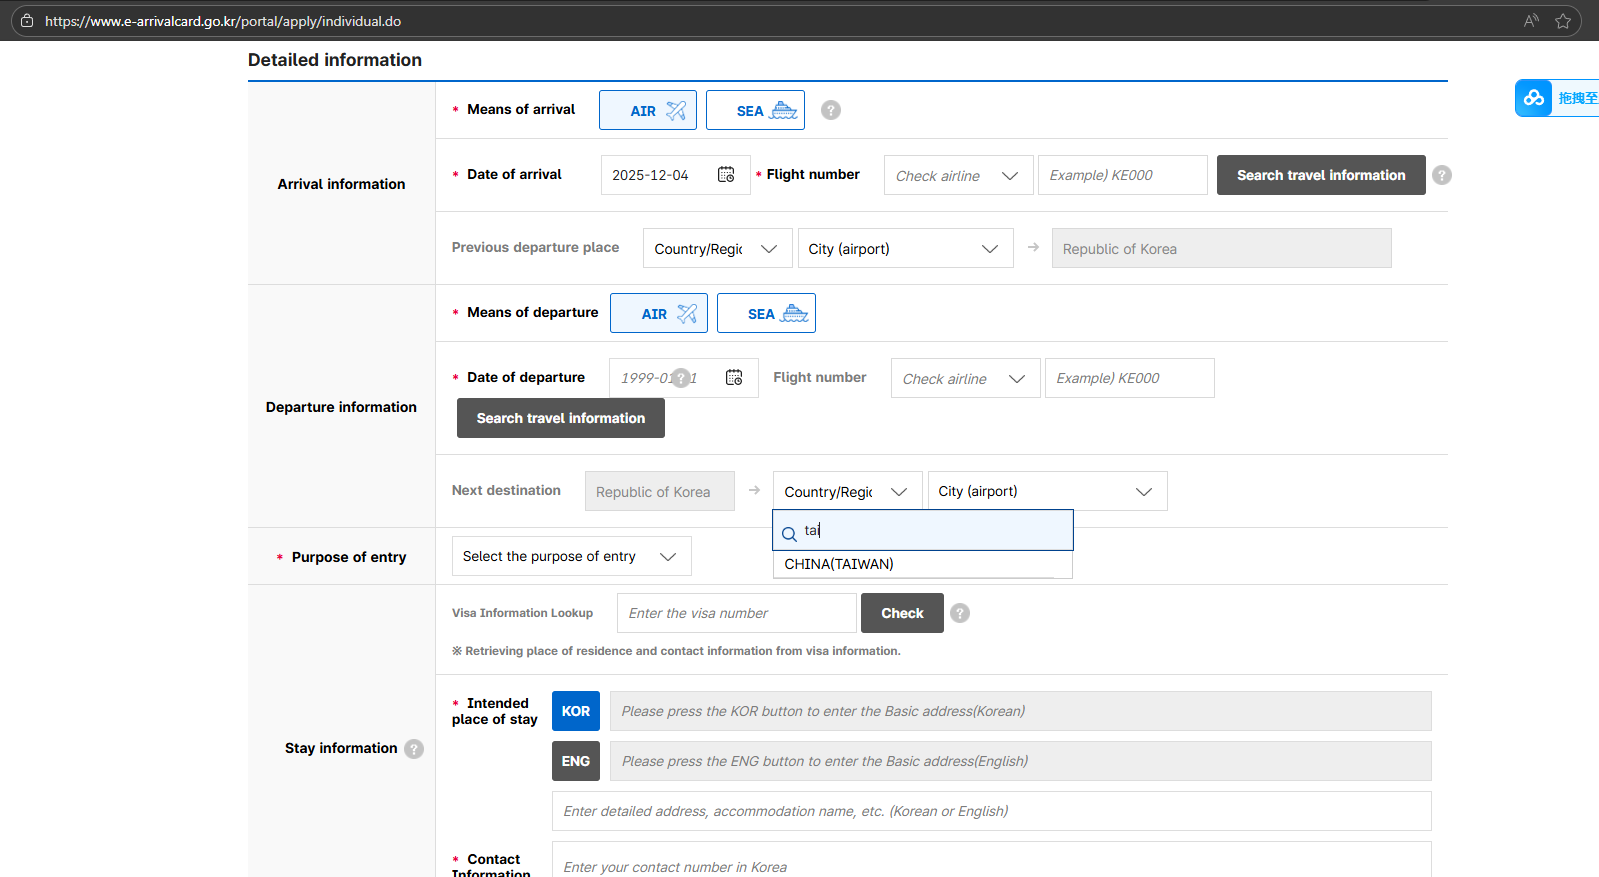Open the departure date calendar picker
The height and width of the screenshot is (877, 1599).
pos(734,378)
